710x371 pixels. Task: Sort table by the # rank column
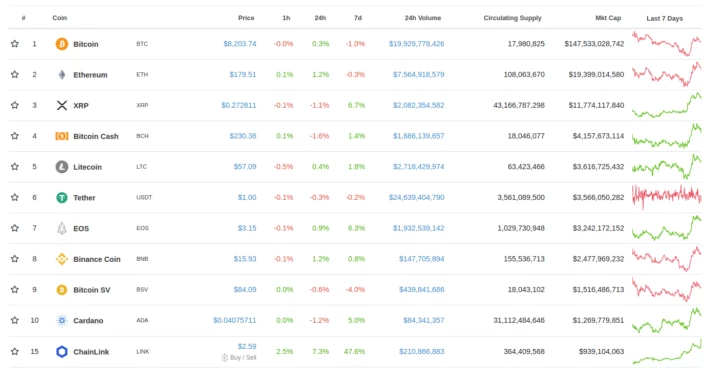24,18
